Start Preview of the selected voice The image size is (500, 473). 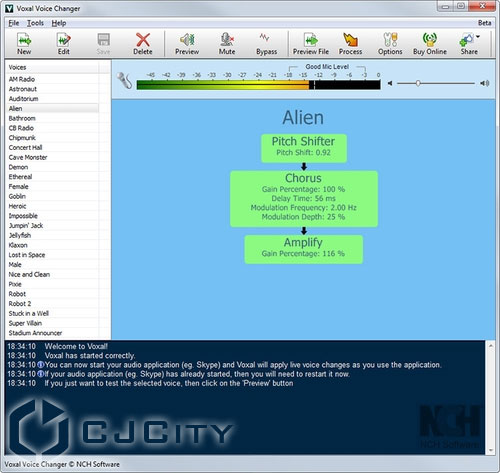click(x=187, y=44)
